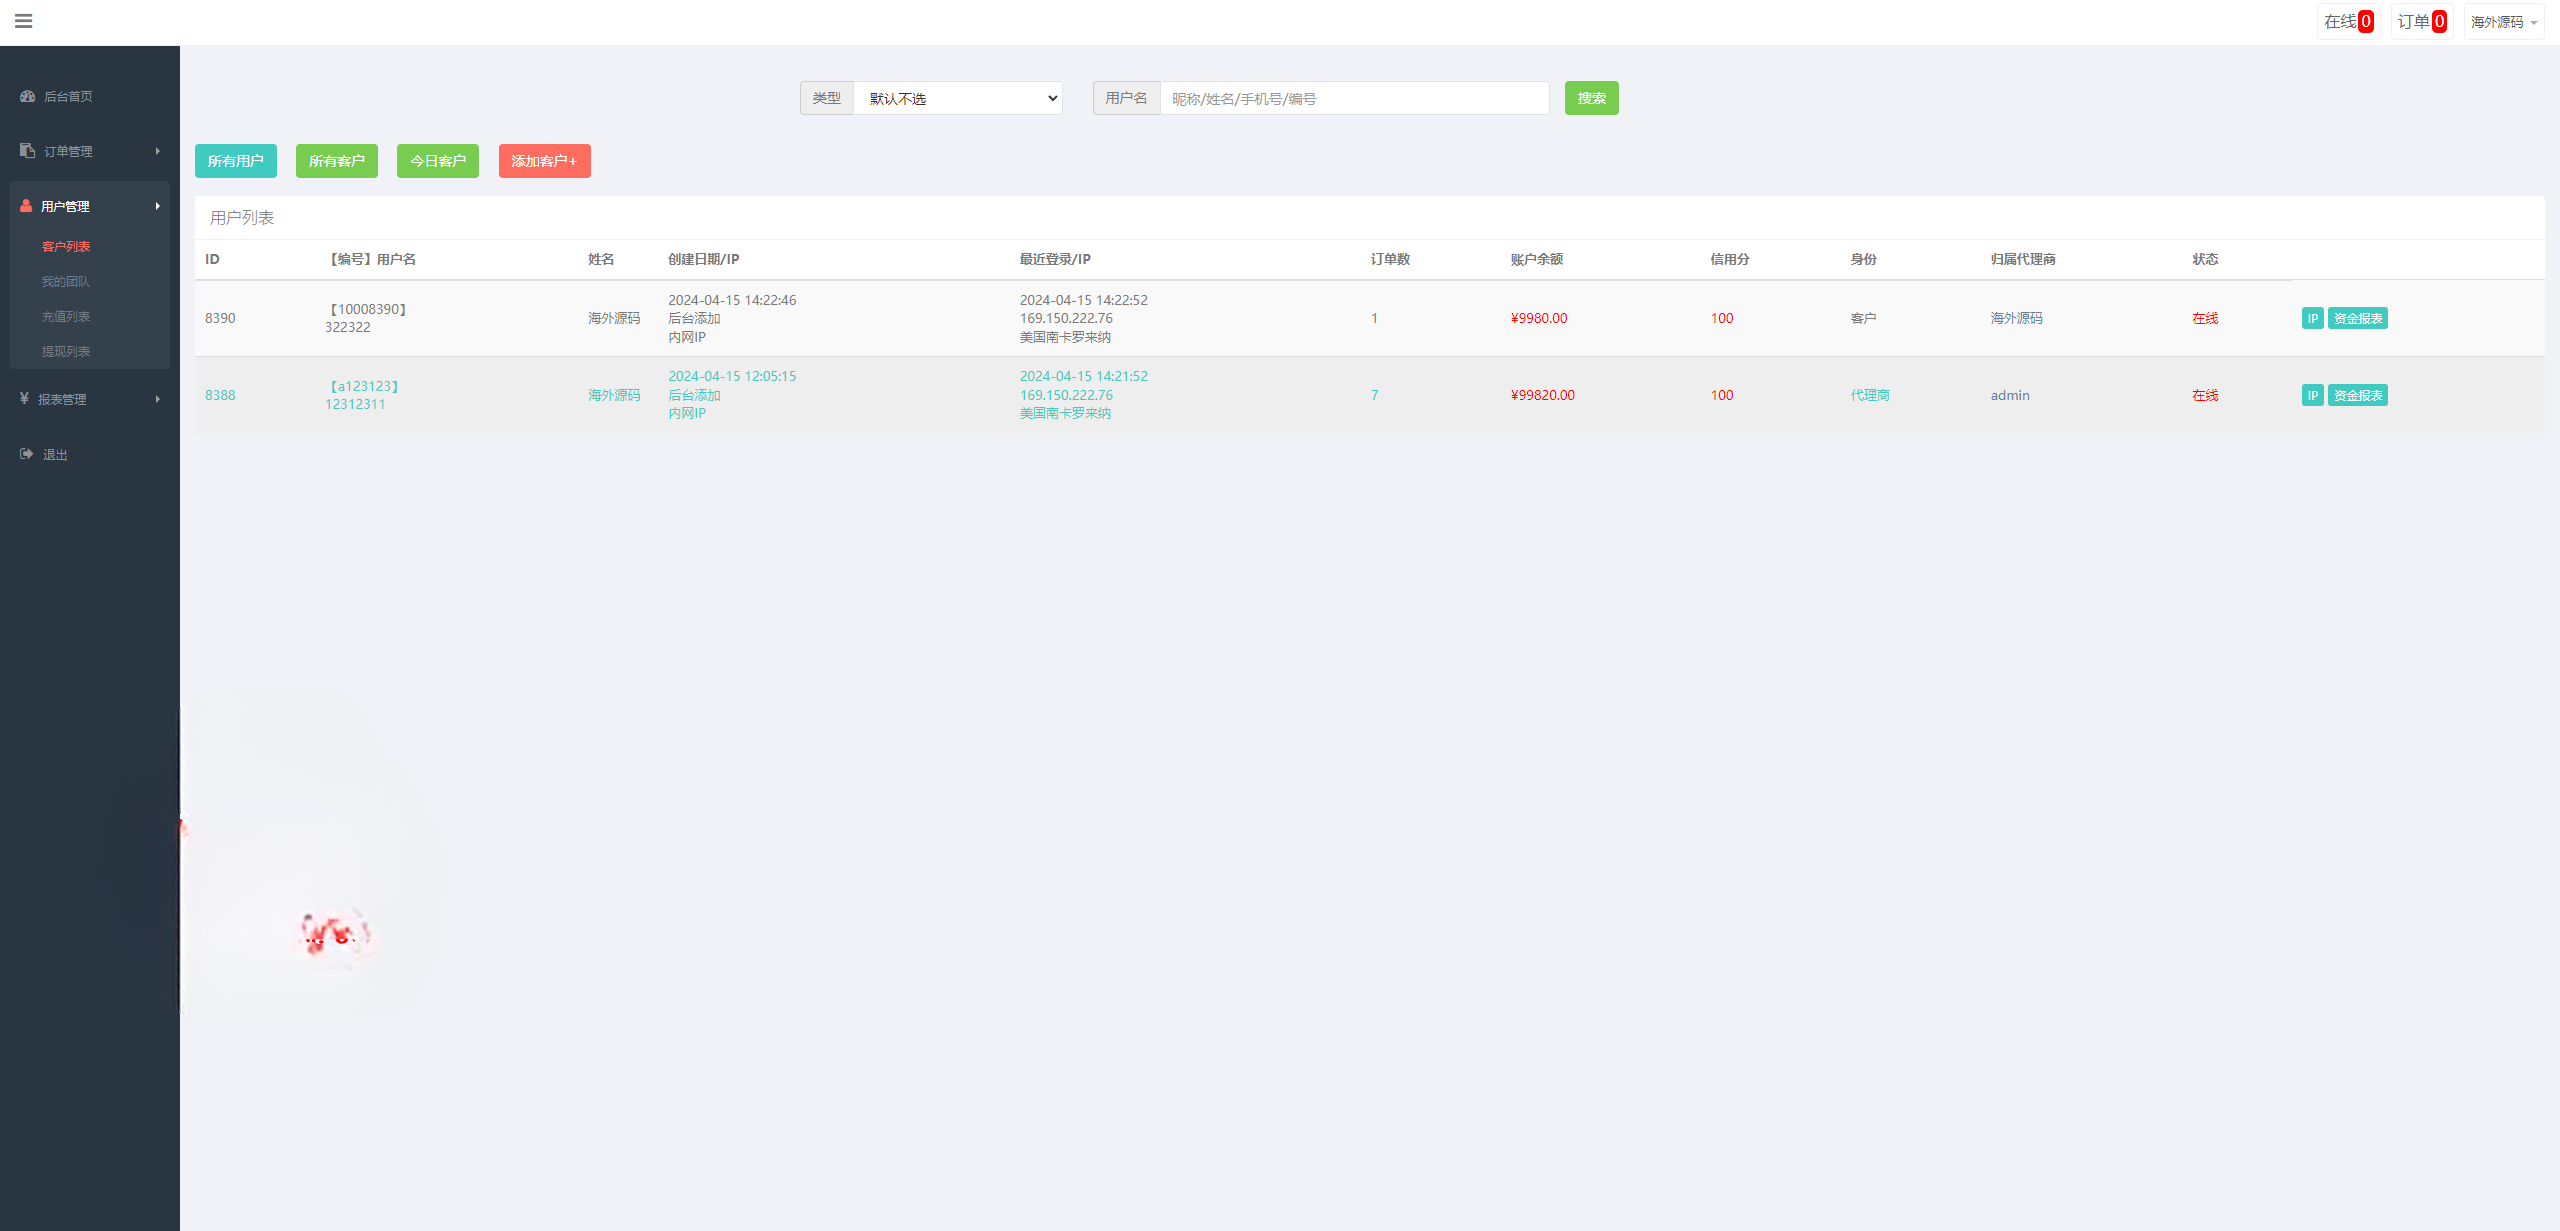Click the yen icon beside 报表管理
Image resolution: width=2560 pixels, height=1231 pixels.
[x=24, y=399]
